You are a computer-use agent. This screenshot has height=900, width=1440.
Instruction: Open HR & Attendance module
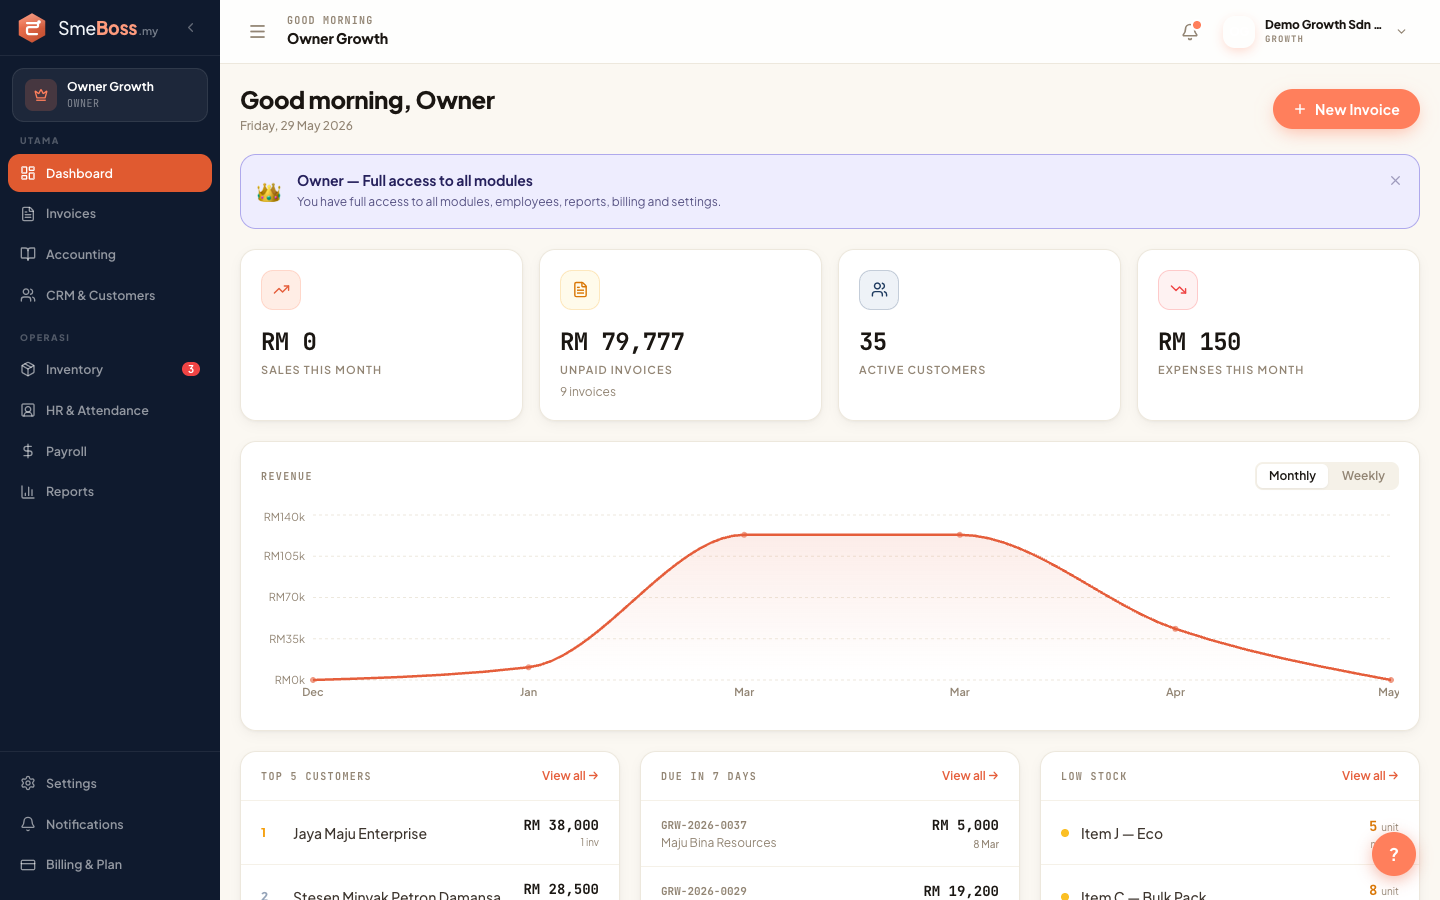(x=110, y=411)
